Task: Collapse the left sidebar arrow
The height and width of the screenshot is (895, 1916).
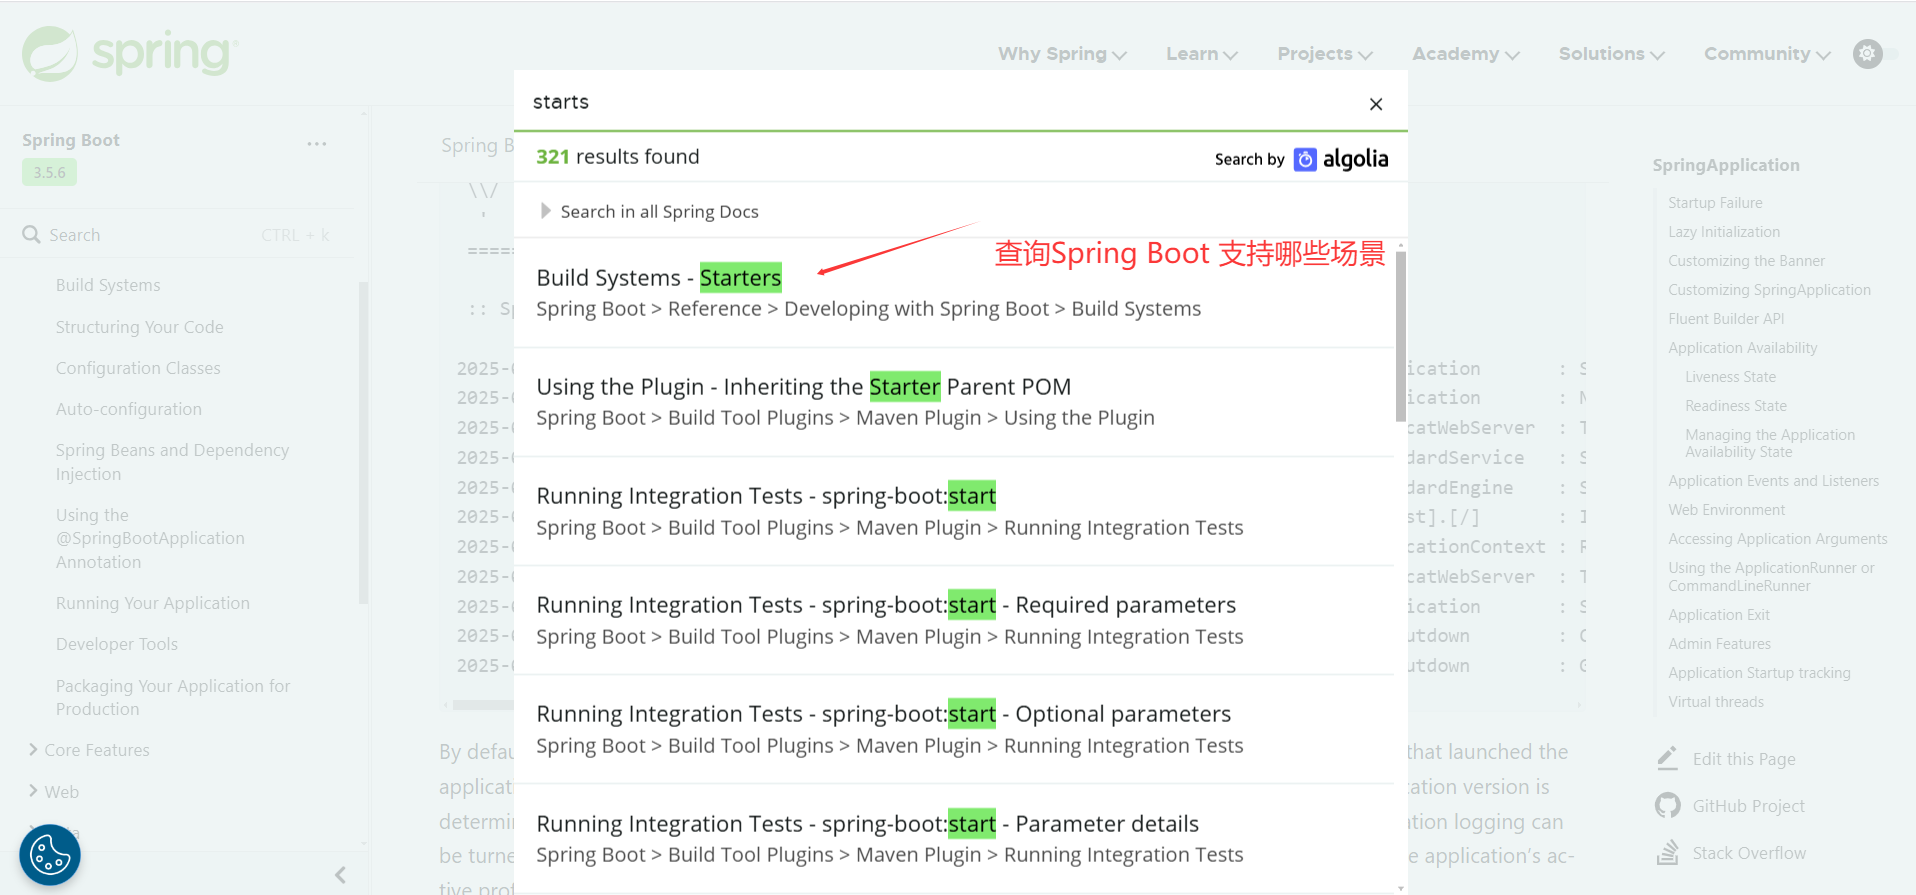Action: [x=340, y=875]
